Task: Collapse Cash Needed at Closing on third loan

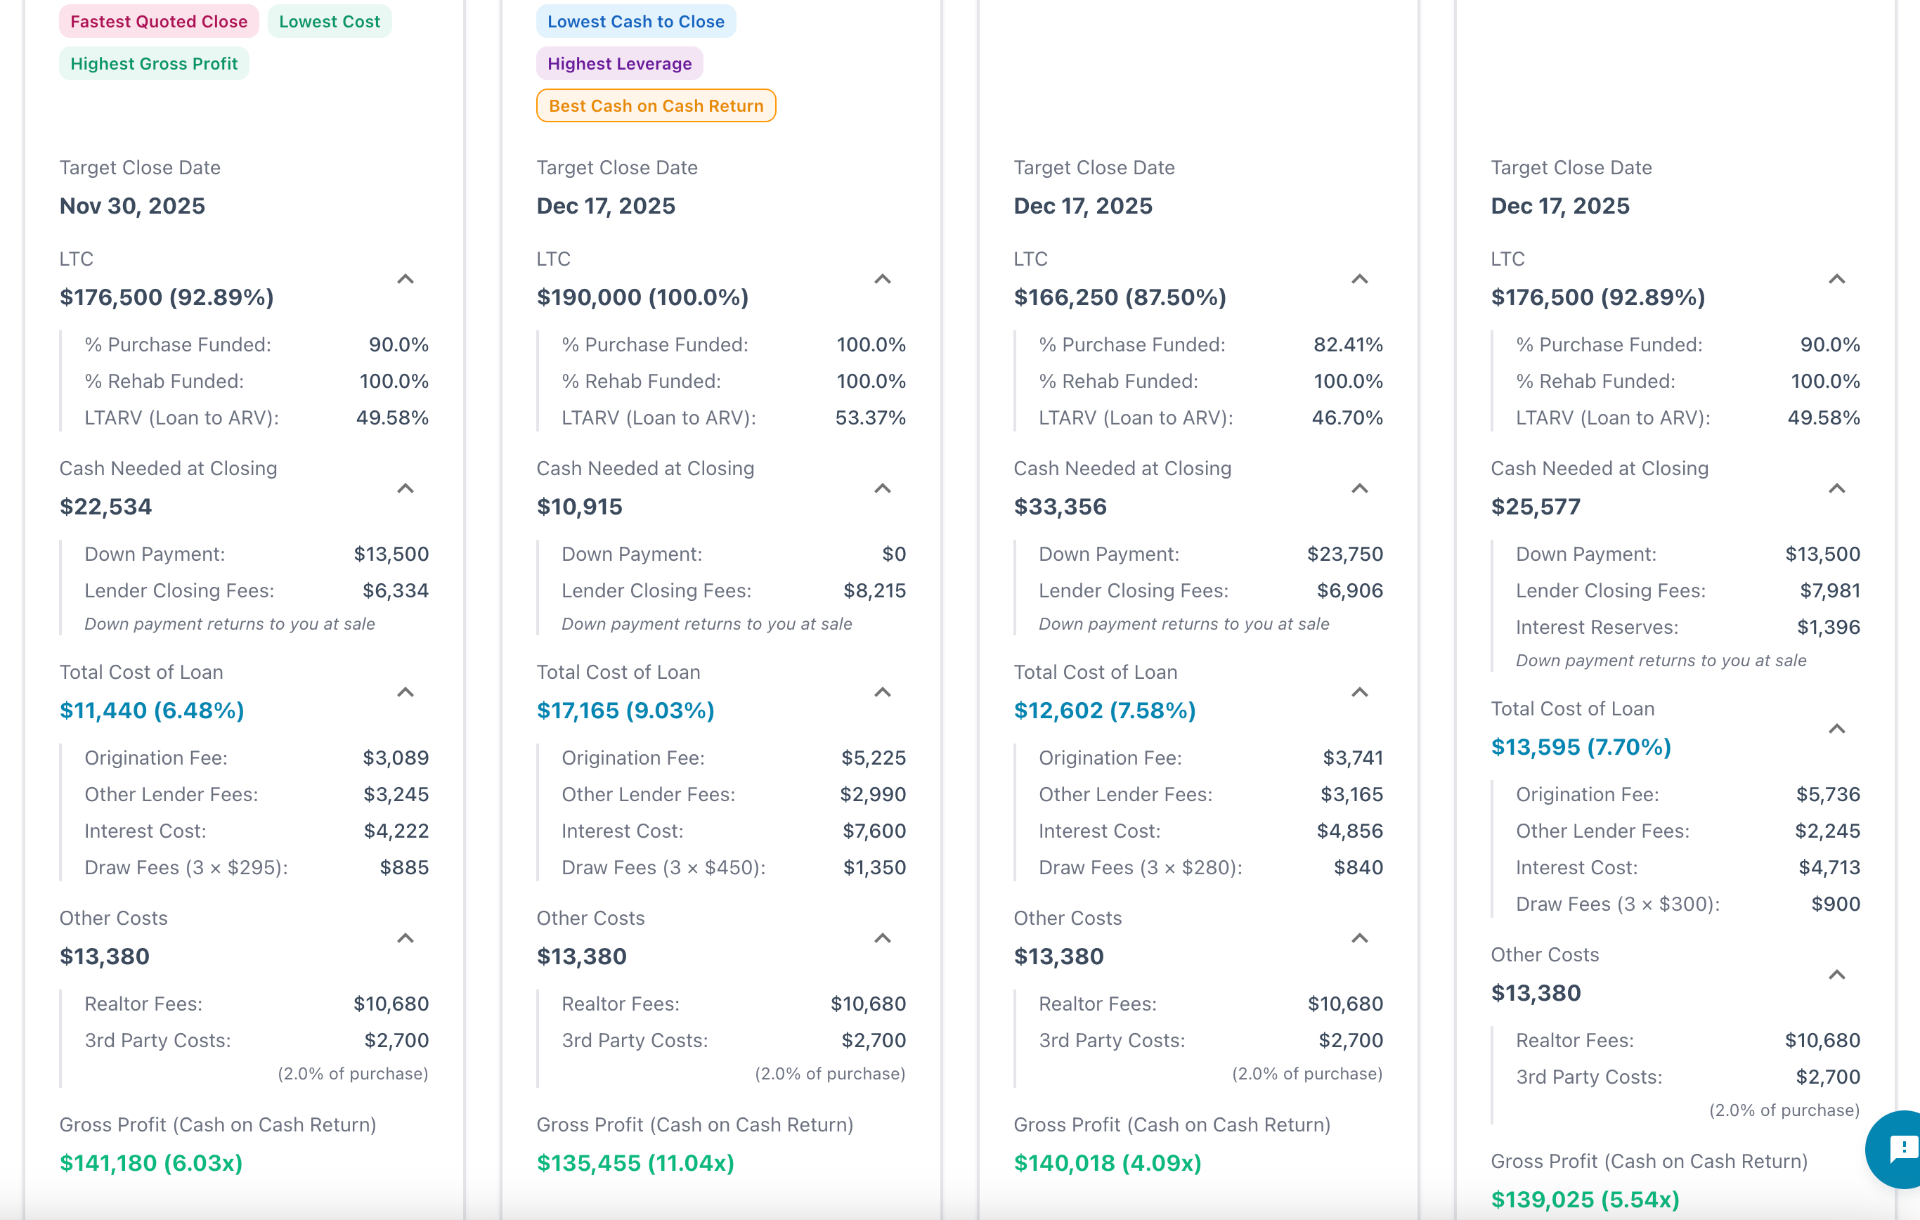Action: point(1359,489)
